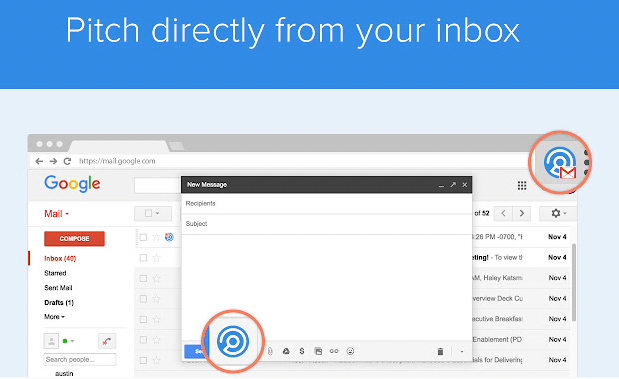Insert an emoticon in the message

tap(350, 351)
